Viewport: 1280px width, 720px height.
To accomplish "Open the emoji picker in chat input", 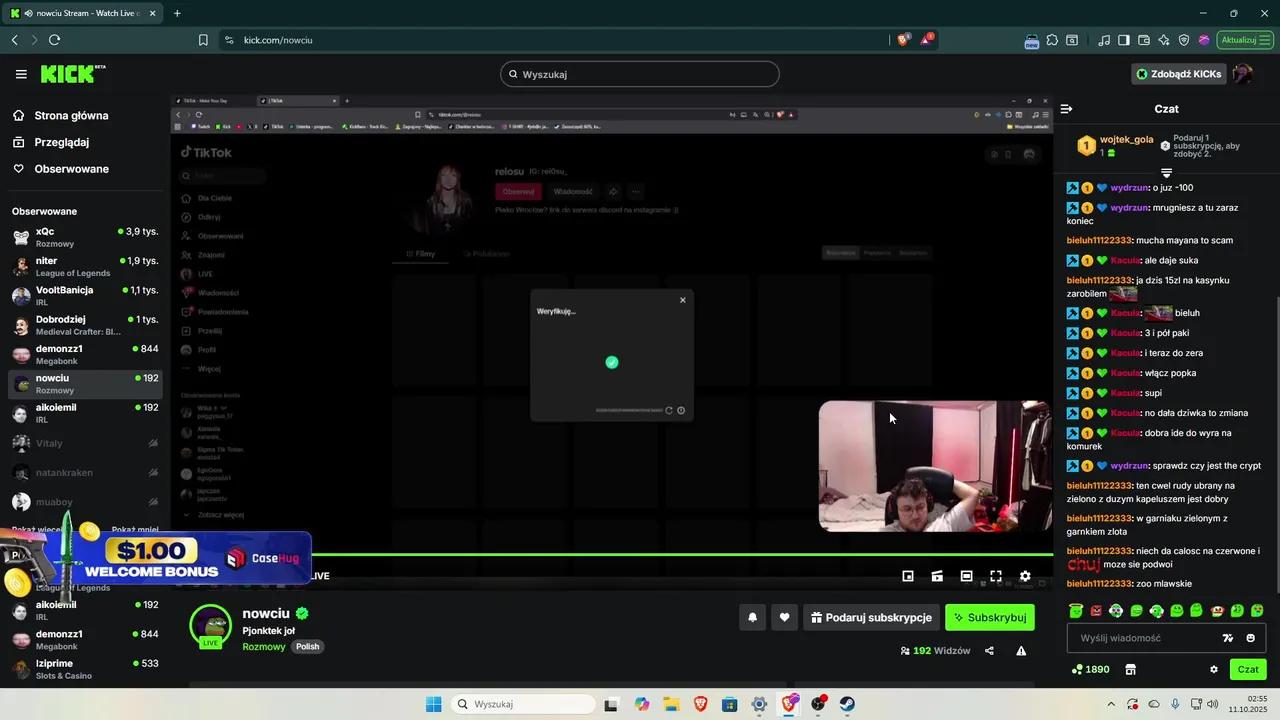I will point(1250,638).
